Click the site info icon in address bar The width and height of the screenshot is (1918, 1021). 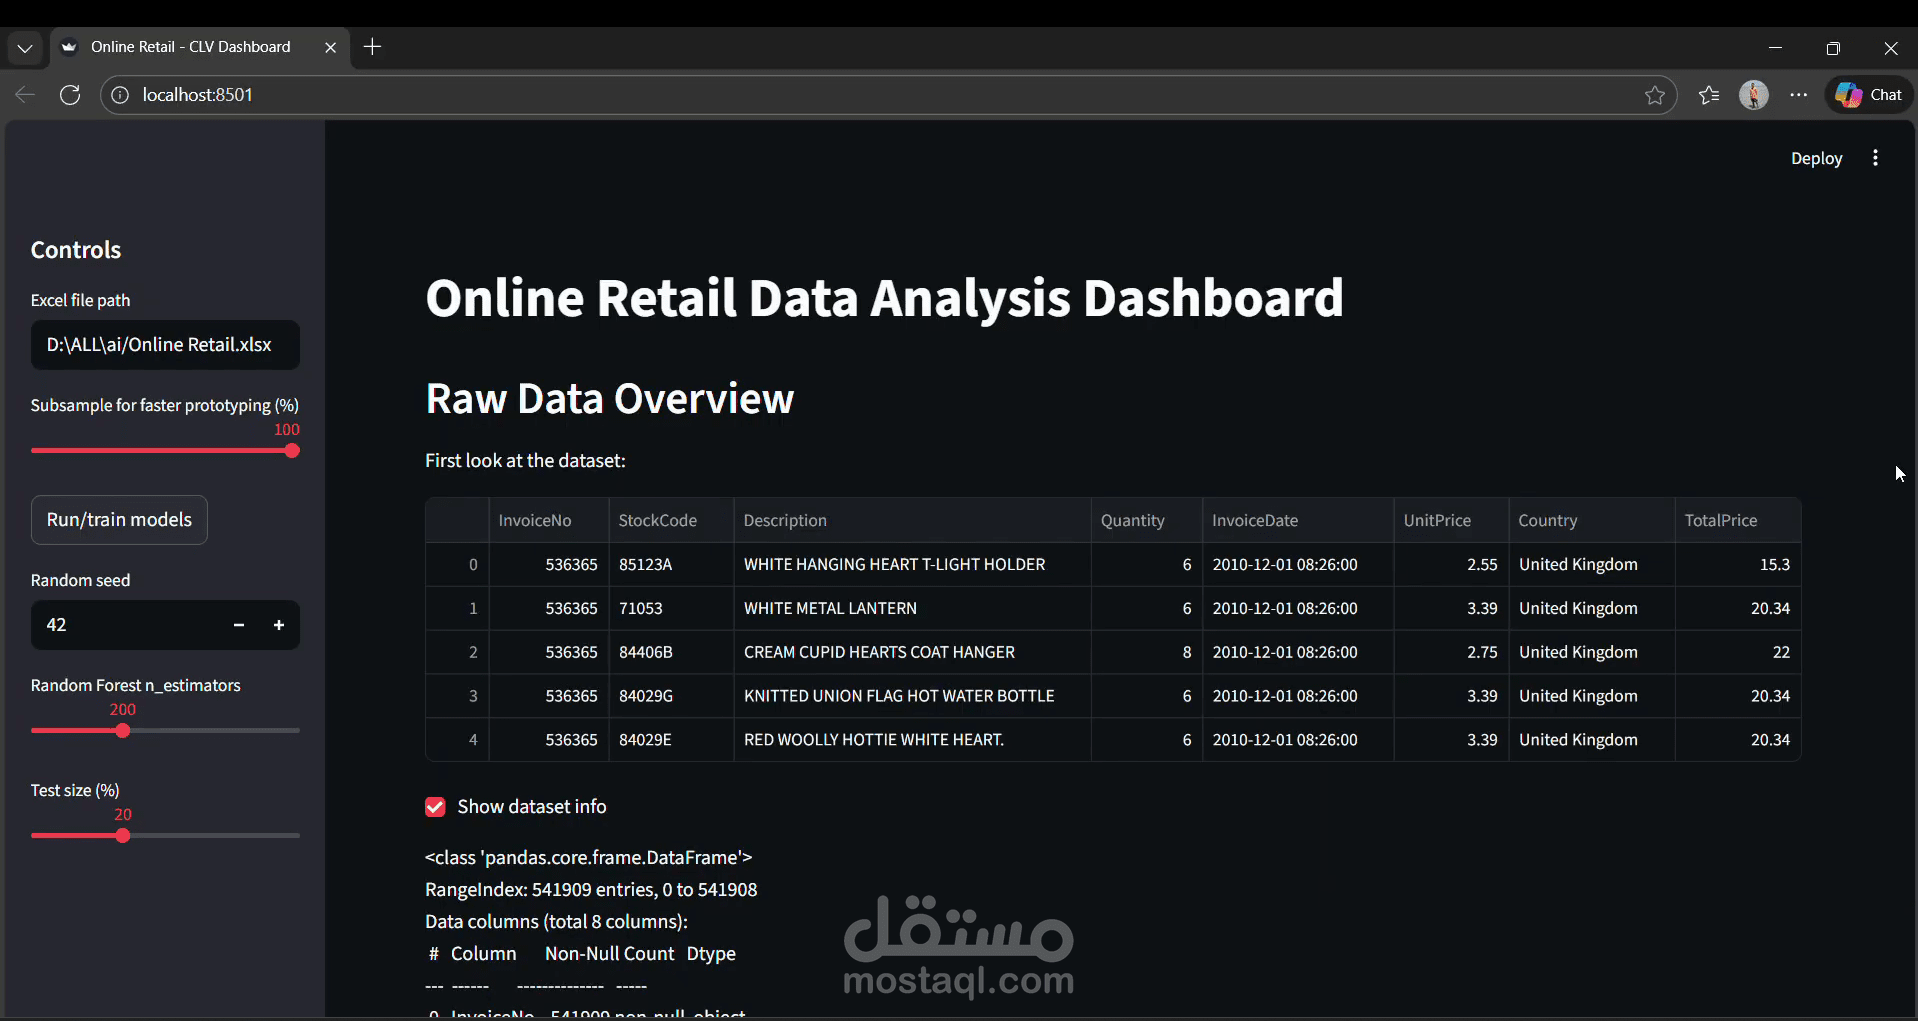pyautogui.click(x=119, y=94)
